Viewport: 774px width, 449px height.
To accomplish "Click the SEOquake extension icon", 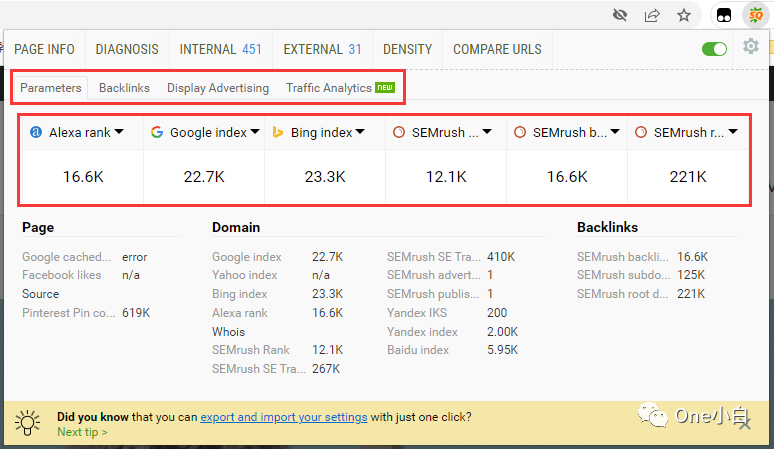I will [x=756, y=15].
